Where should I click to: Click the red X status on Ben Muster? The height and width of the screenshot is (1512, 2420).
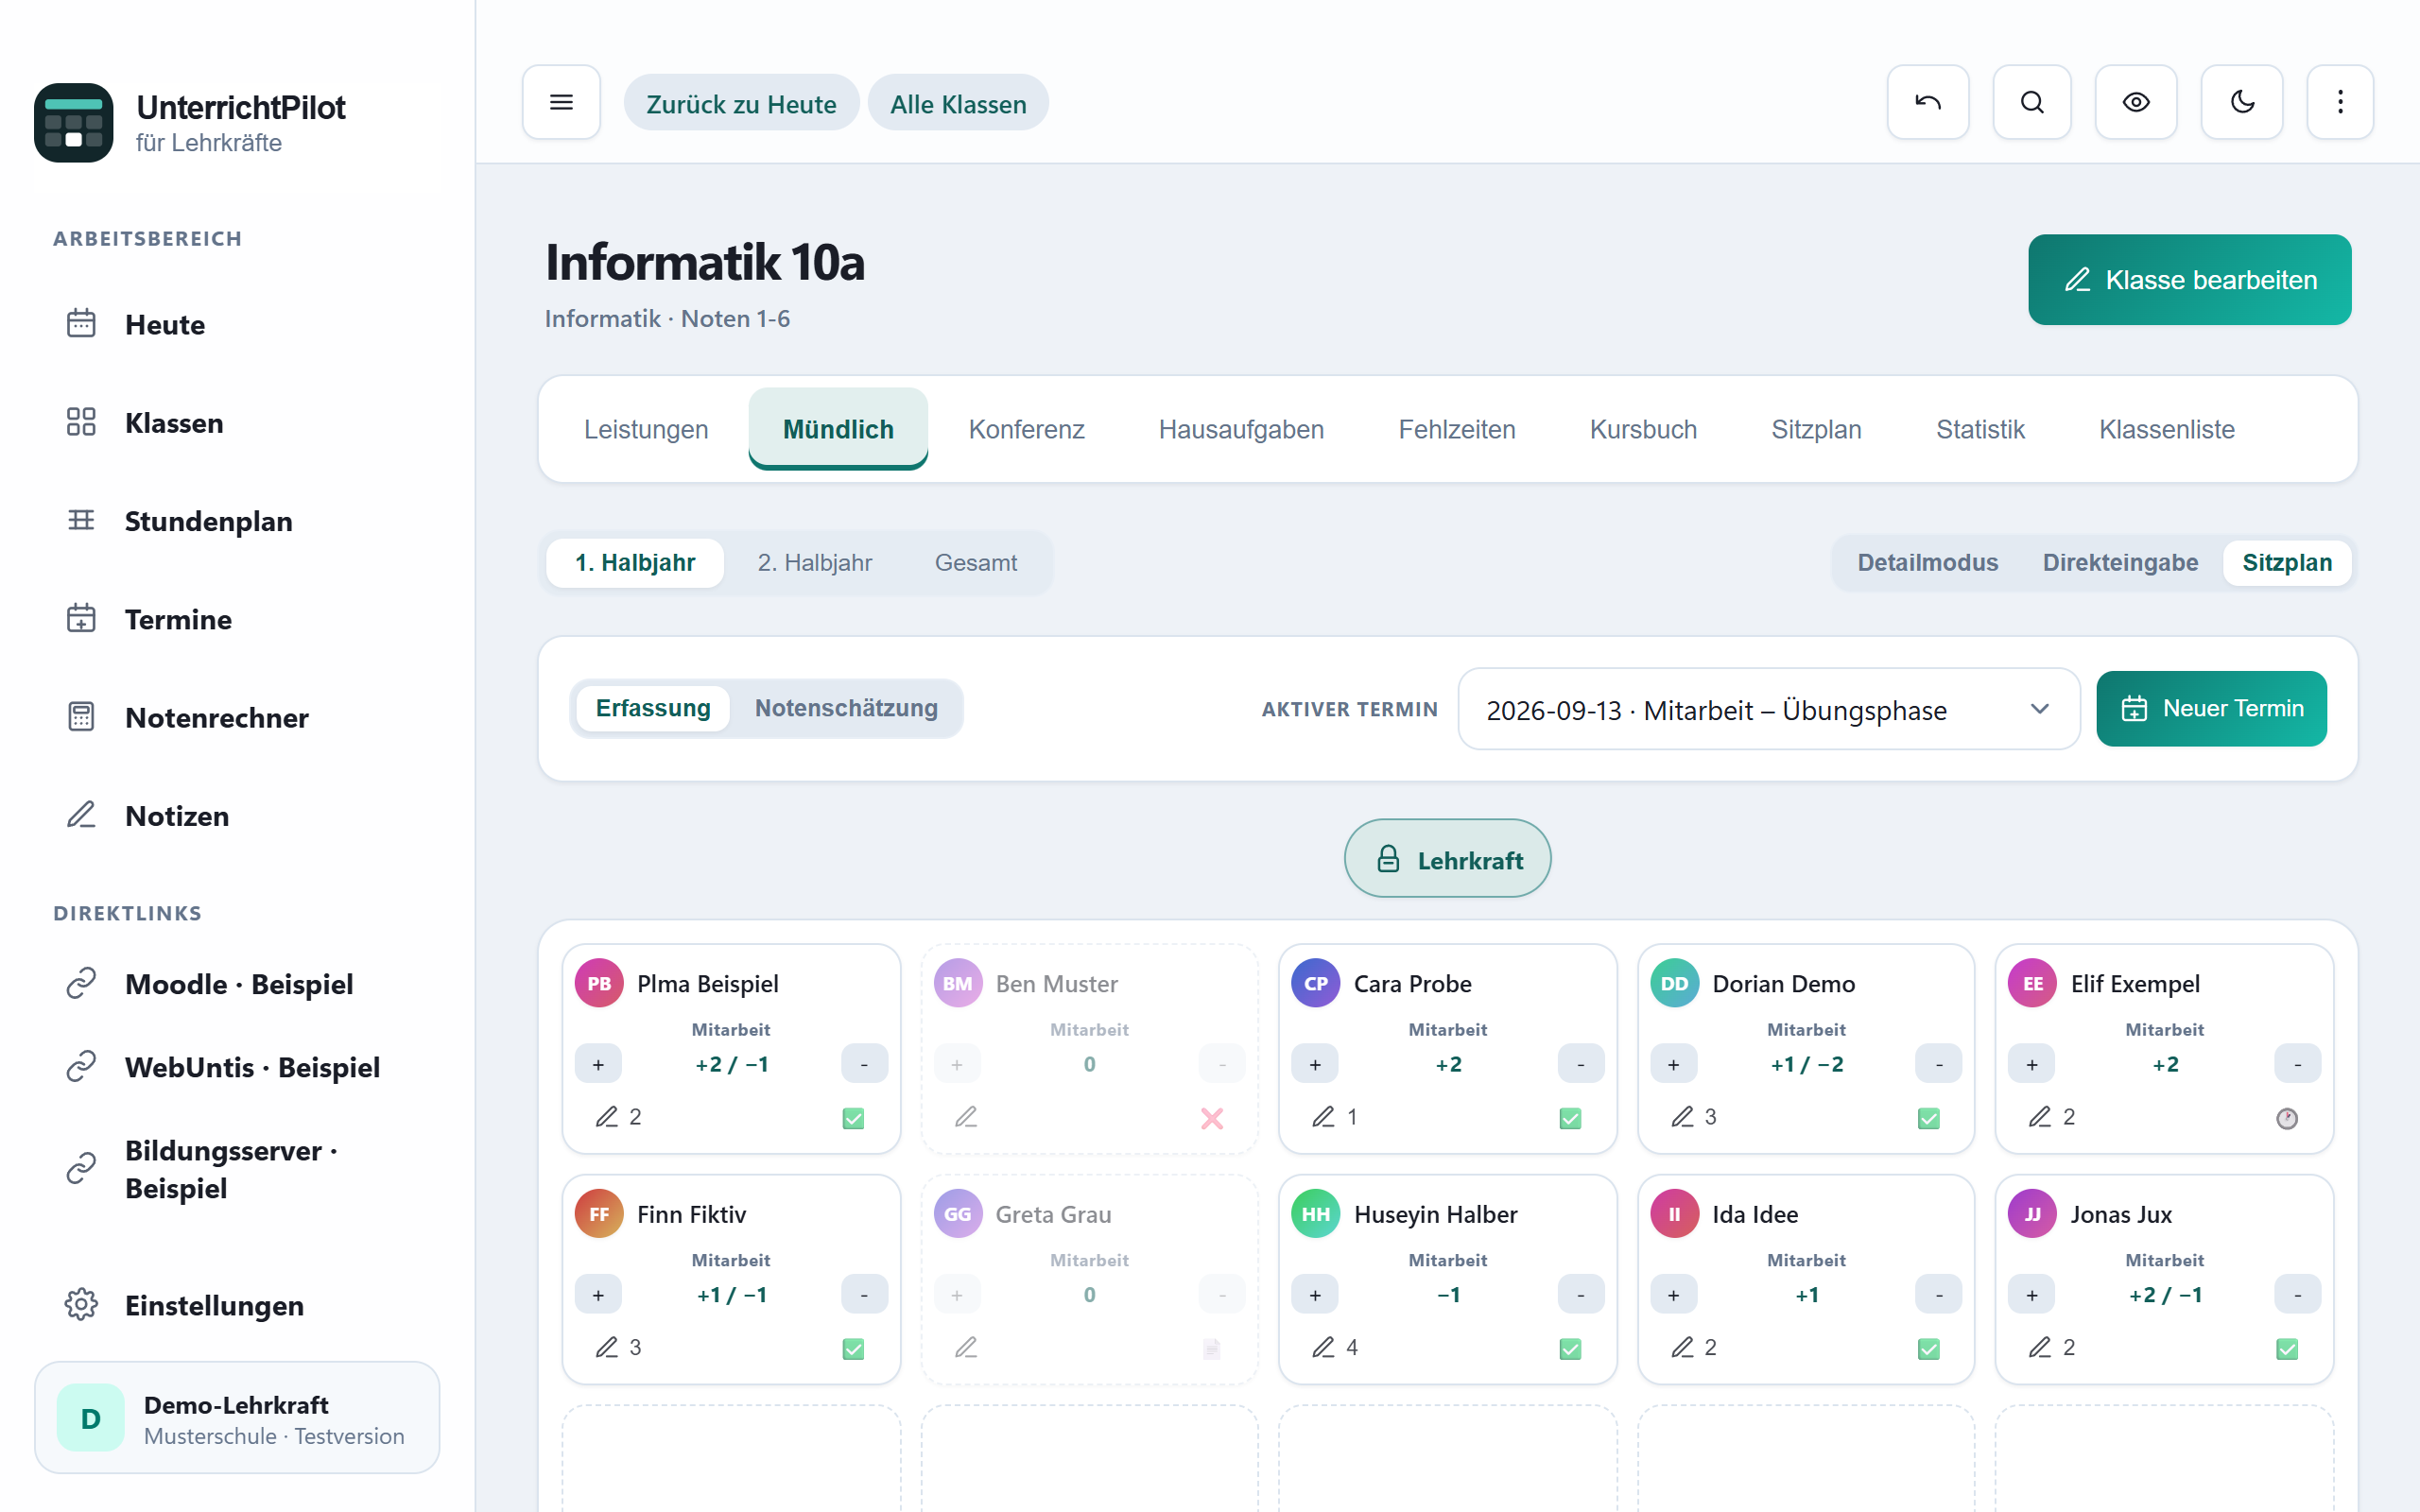1212,1118
